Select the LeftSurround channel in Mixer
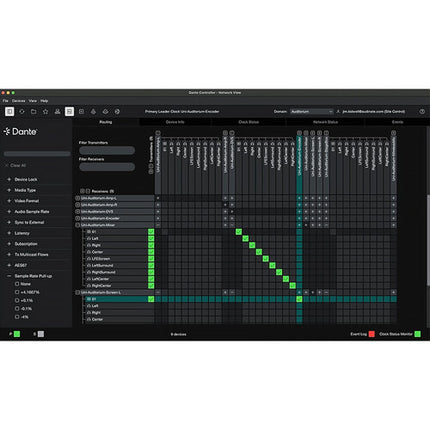 pos(102,265)
